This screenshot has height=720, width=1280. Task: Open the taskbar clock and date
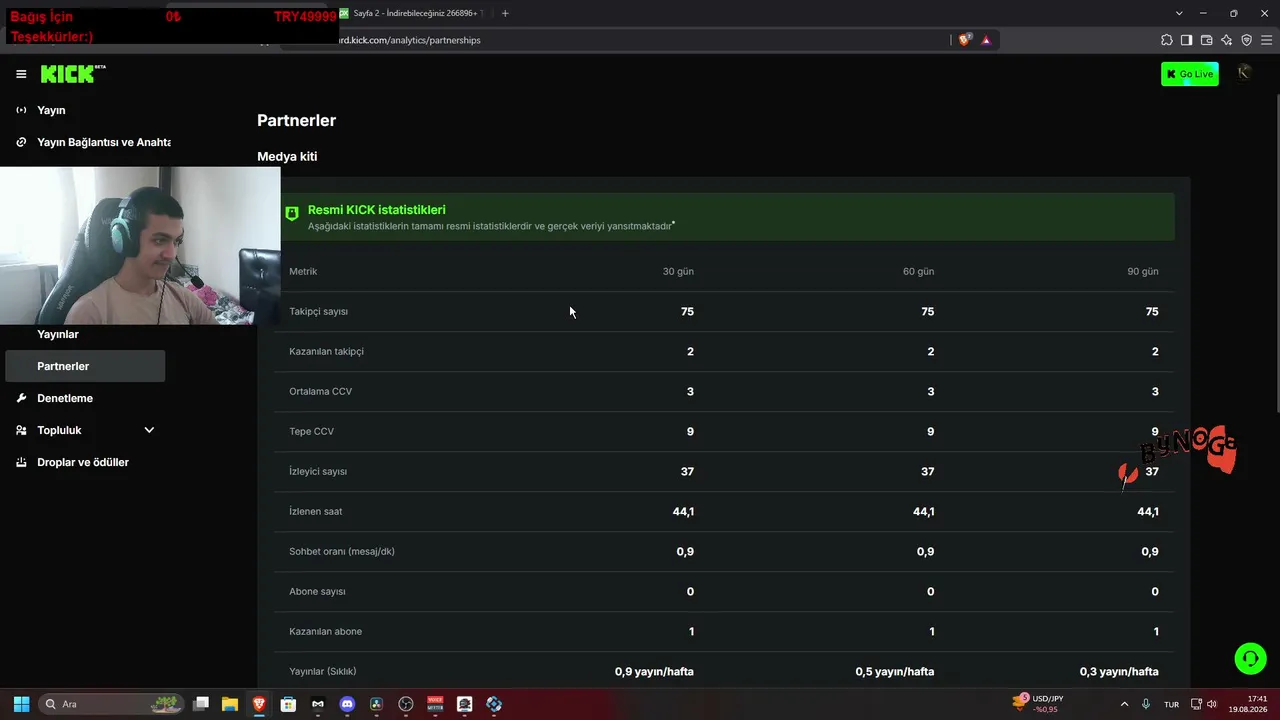[x=1248, y=704]
